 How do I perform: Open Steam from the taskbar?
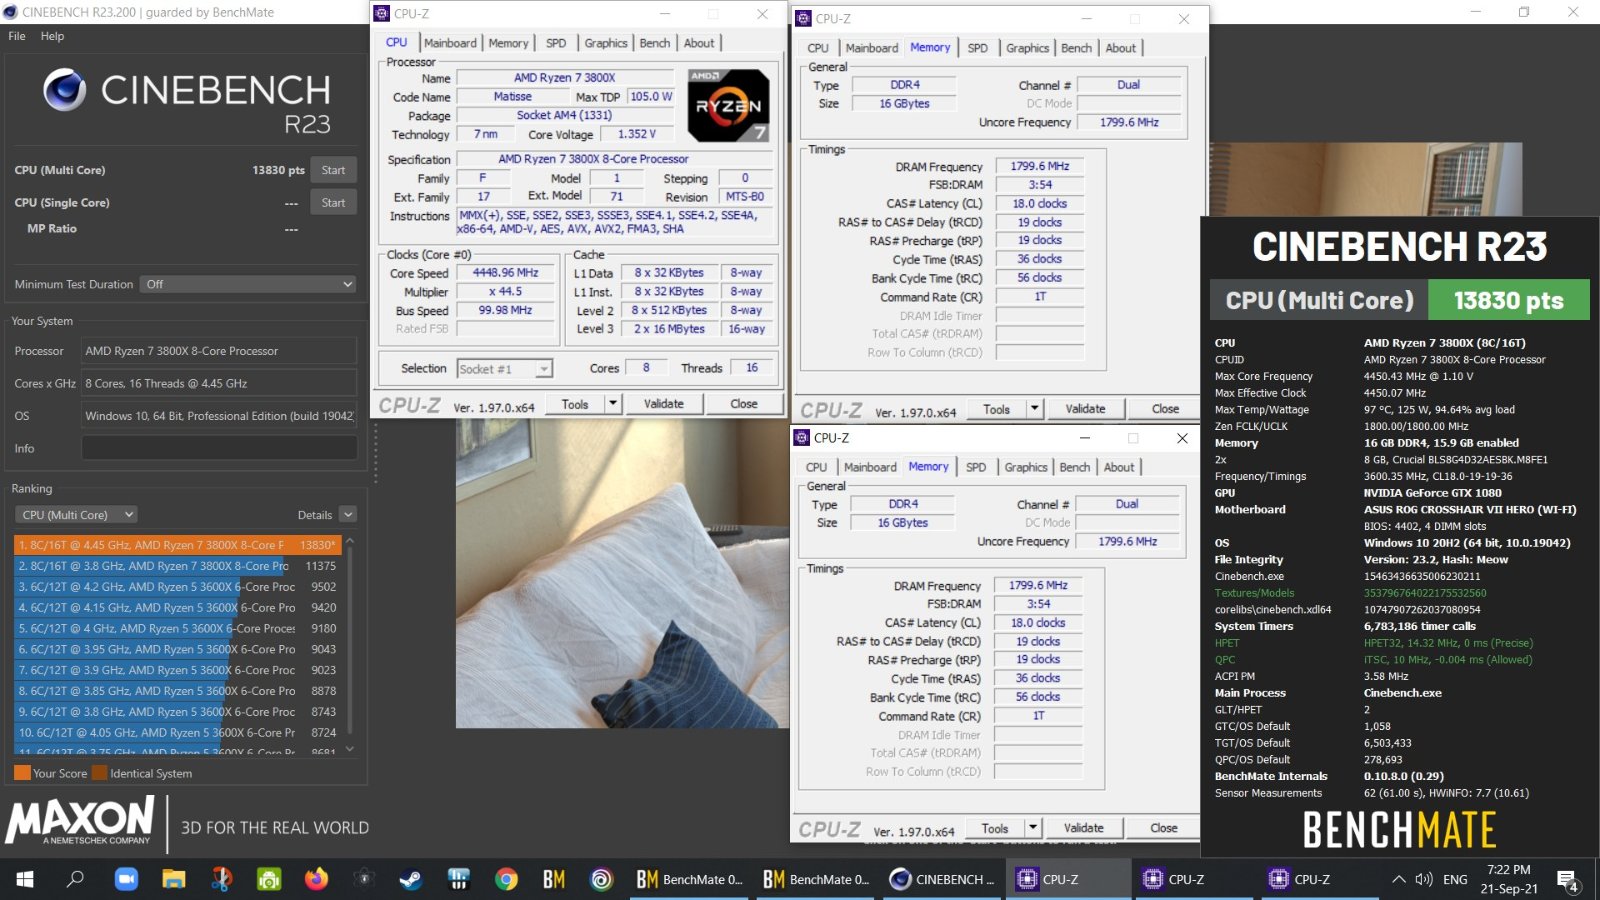(x=410, y=879)
